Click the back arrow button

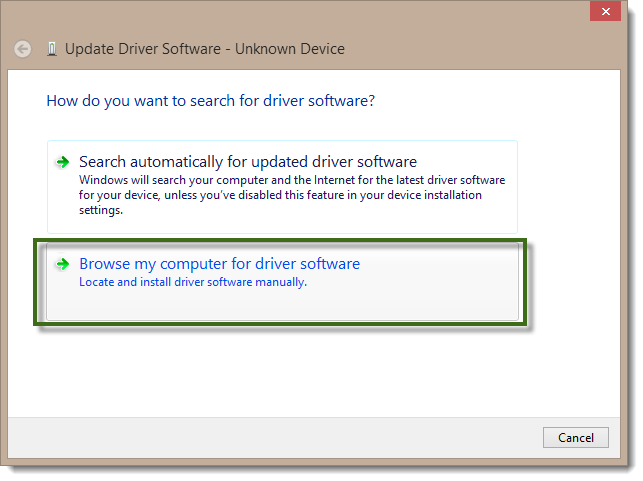tap(23, 49)
